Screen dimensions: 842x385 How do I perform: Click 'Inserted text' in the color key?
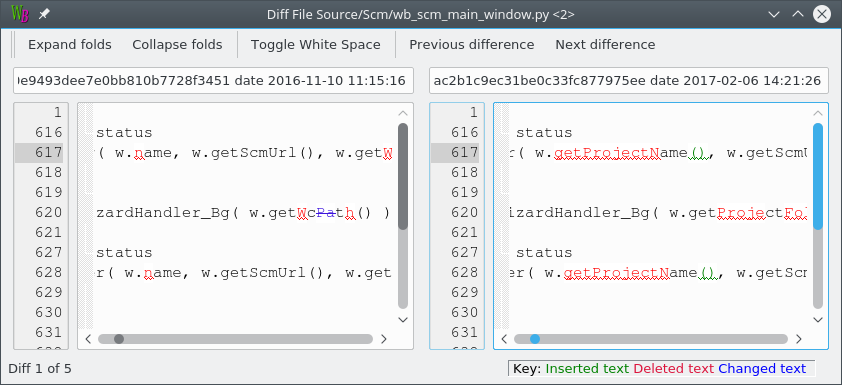[587, 369]
